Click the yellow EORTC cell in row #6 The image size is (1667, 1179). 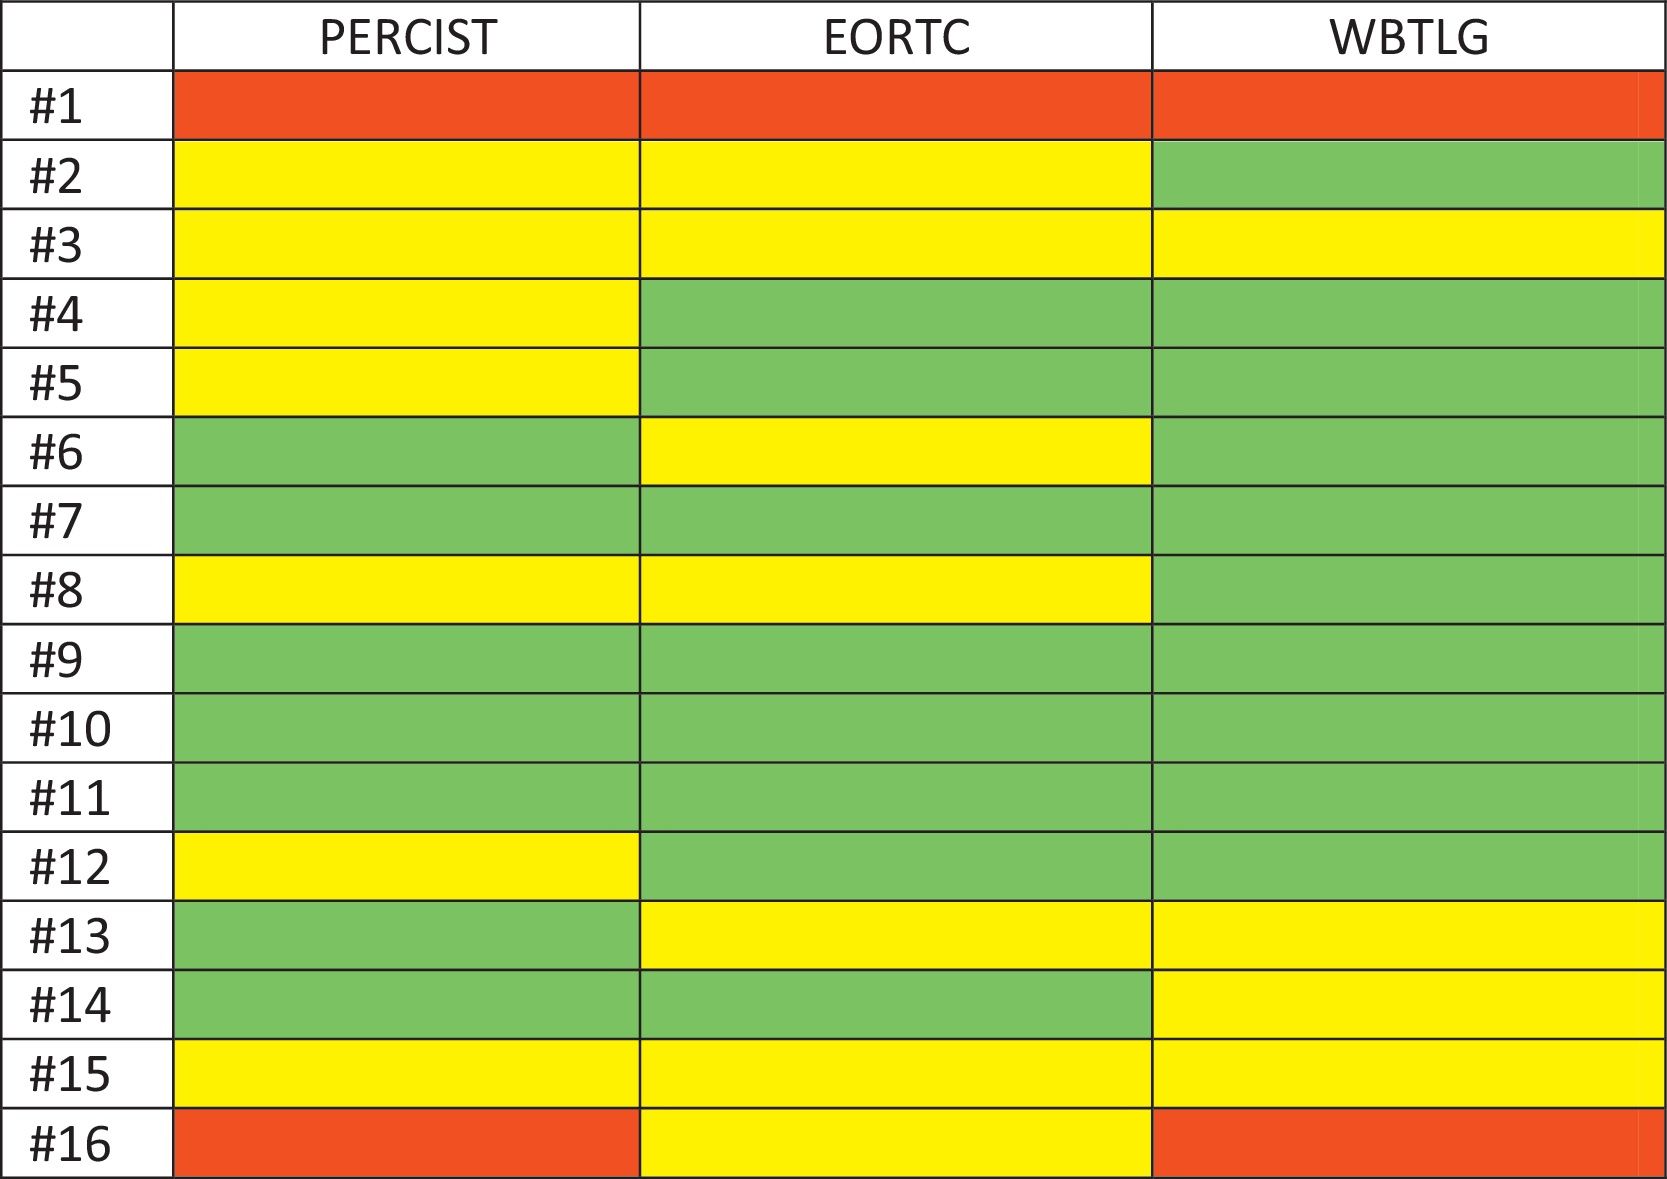tap(896, 452)
